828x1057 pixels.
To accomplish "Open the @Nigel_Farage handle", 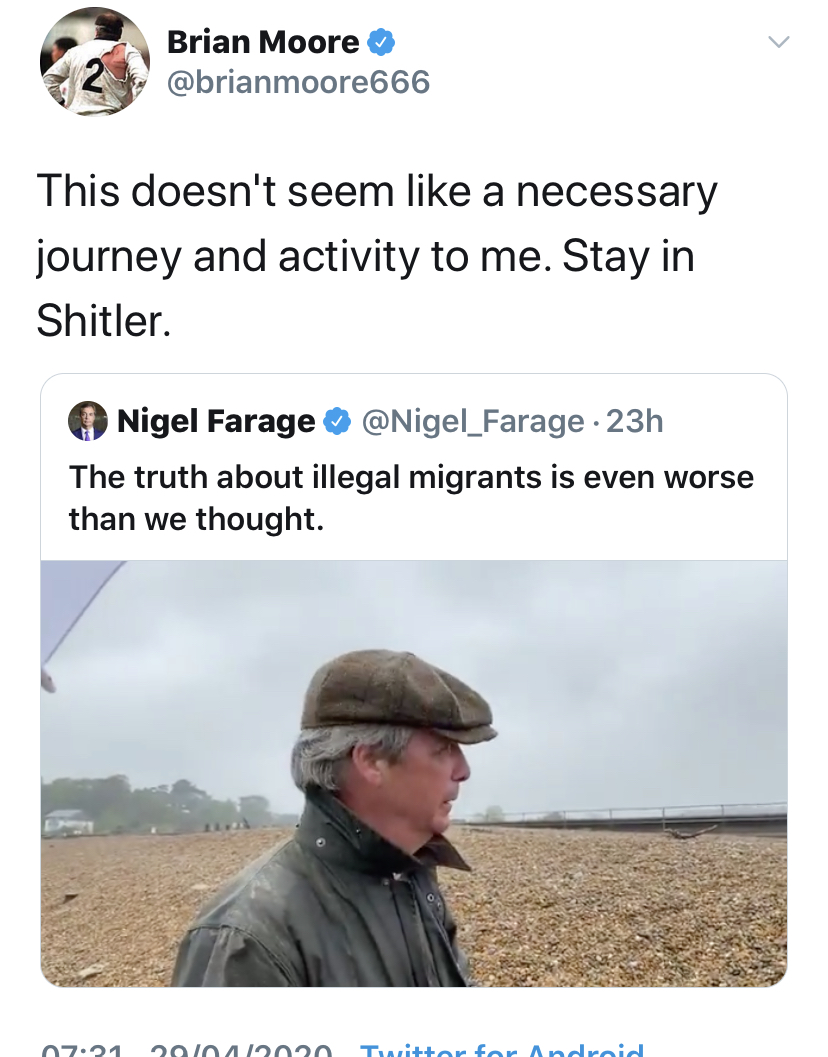I will 472,422.
